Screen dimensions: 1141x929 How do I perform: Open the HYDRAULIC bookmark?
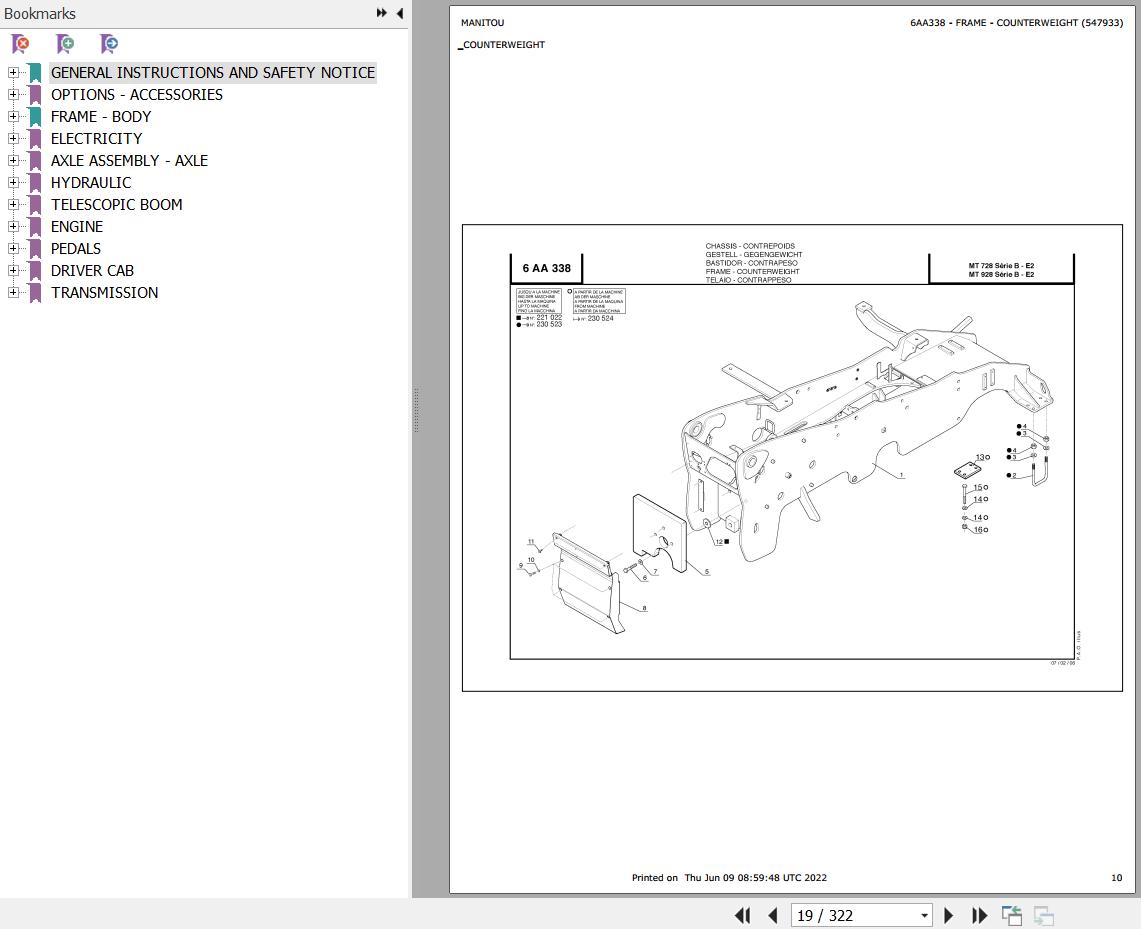(x=91, y=183)
